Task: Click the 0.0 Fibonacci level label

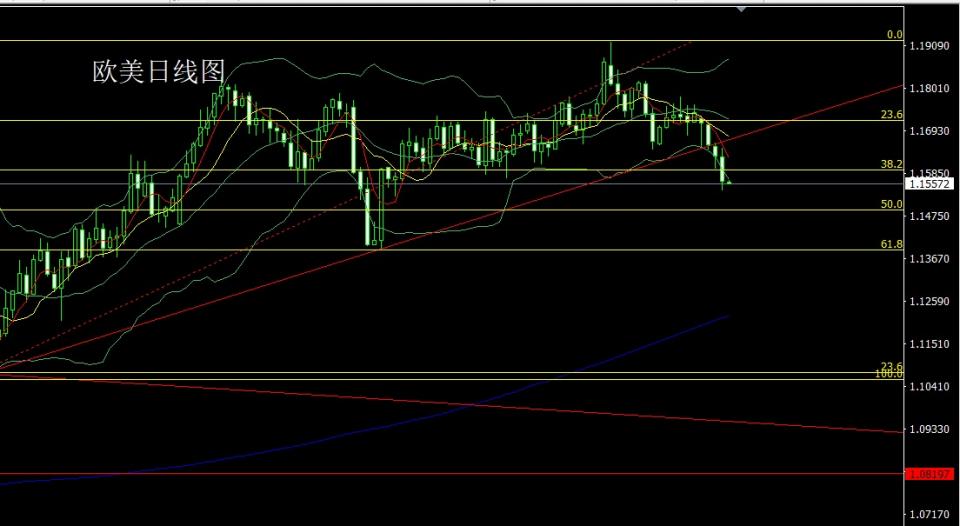Action: pyautogui.click(x=895, y=34)
